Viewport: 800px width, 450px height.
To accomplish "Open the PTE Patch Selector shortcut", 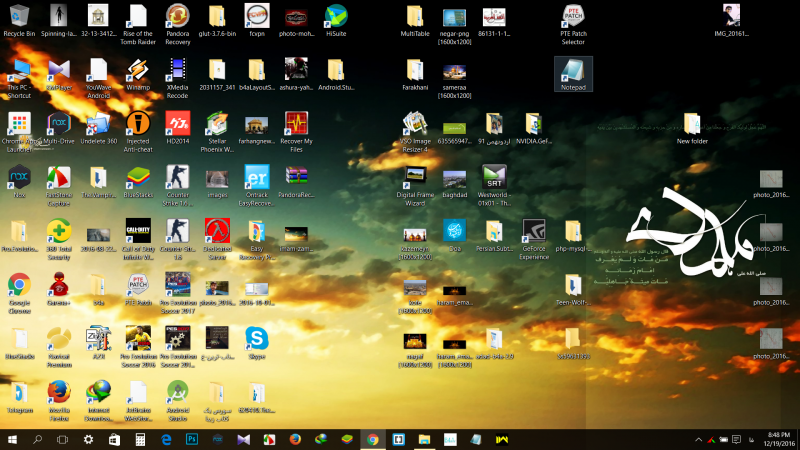I will pyautogui.click(x=572, y=16).
